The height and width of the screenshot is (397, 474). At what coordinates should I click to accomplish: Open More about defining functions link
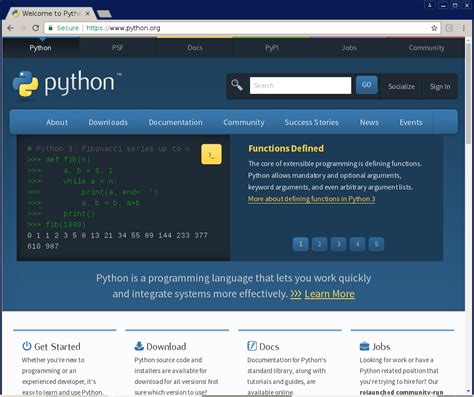[x=311, y=199]
